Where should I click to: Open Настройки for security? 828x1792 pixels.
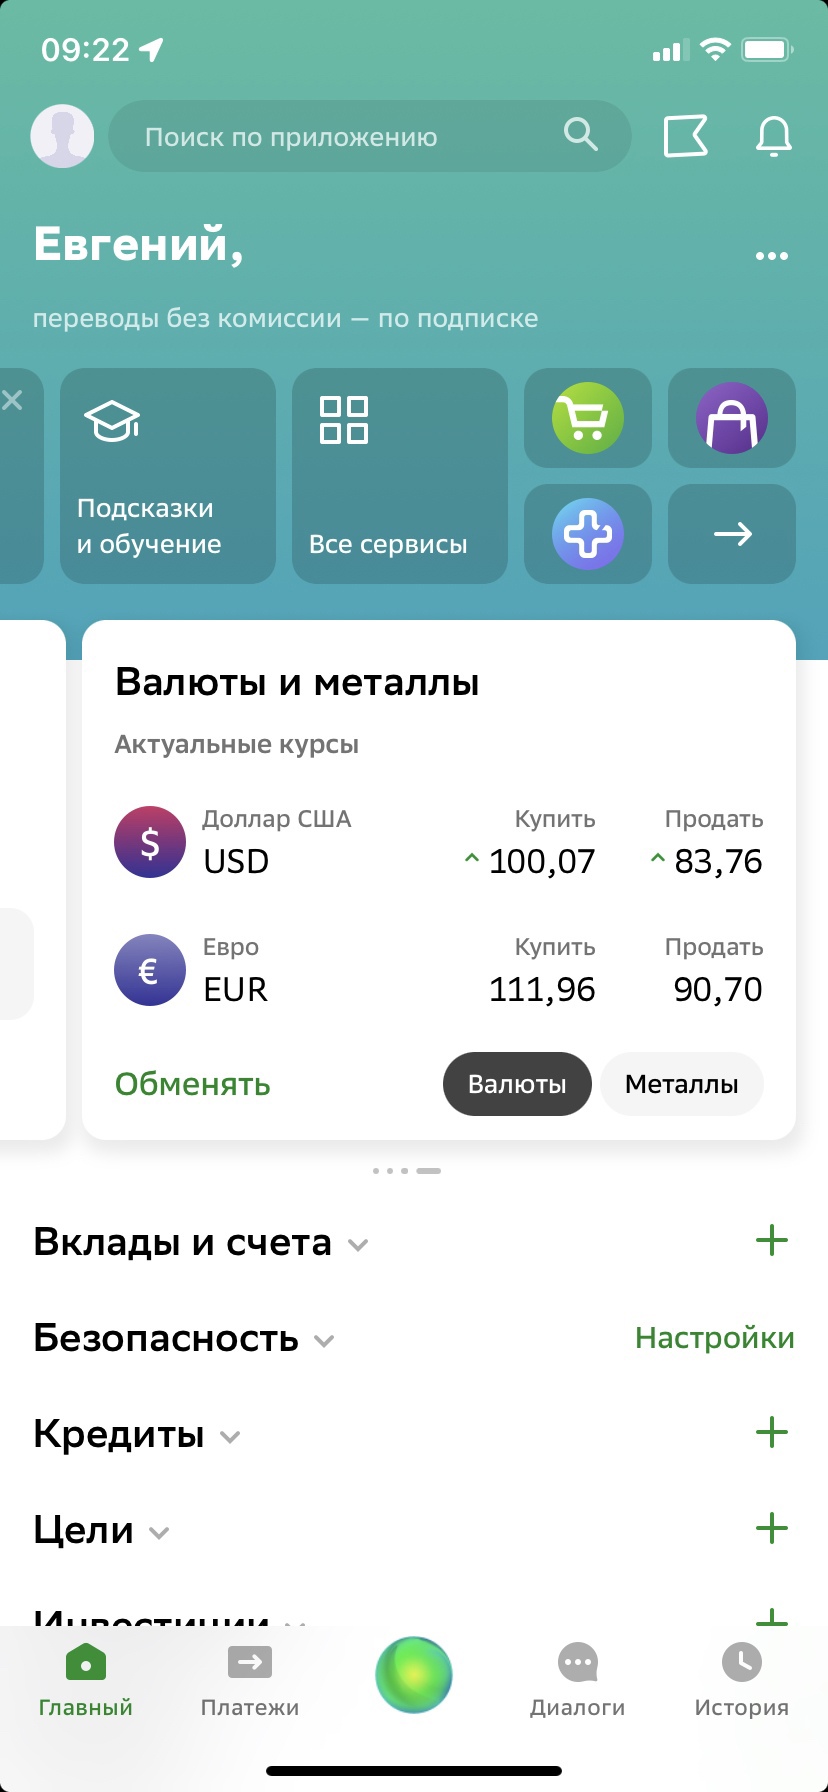click(x=715, y=1338)
